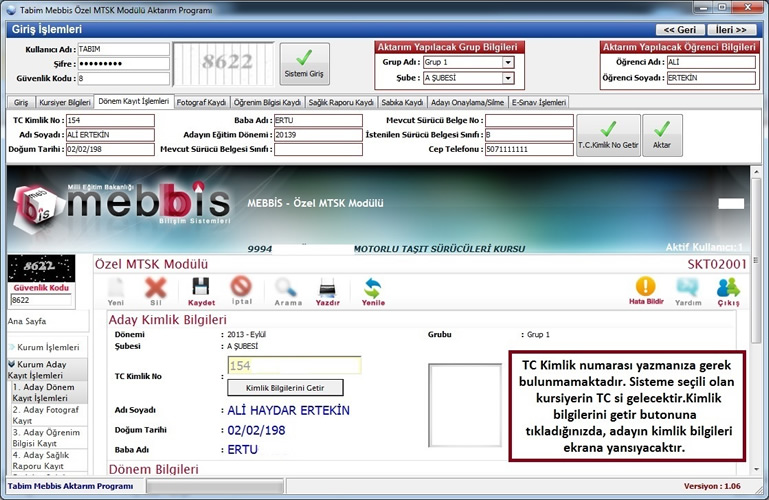Click the top Güvenlik Kodu field

(x=124, y=78)
